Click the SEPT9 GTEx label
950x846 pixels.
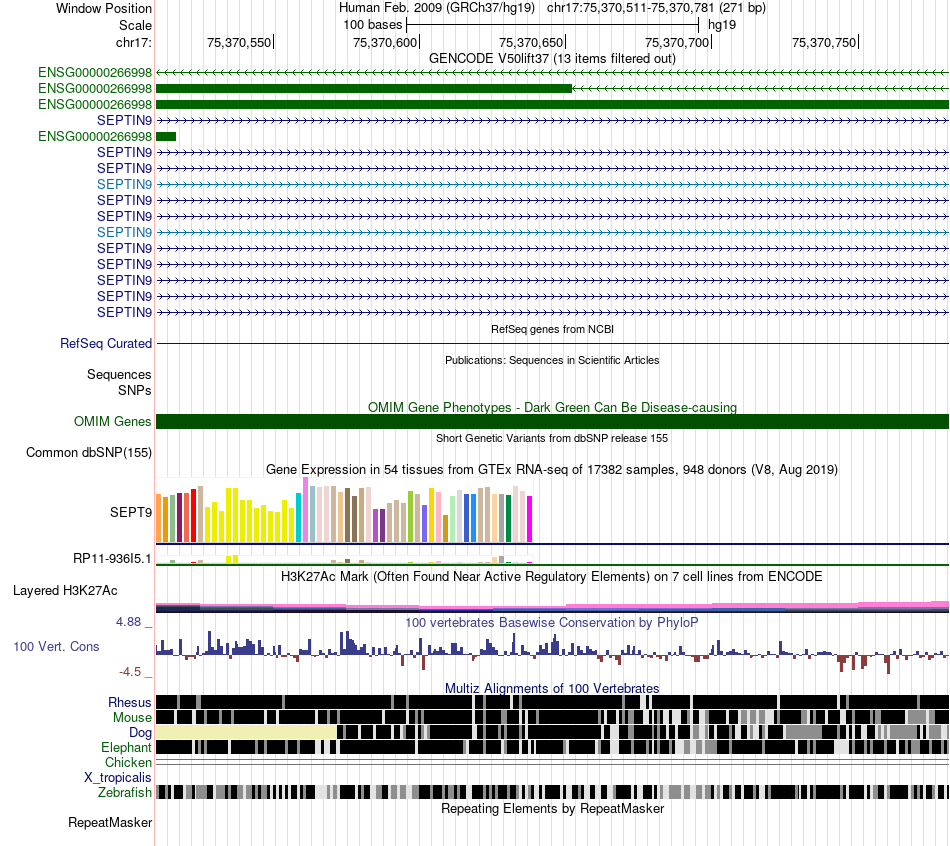(131, 512)
